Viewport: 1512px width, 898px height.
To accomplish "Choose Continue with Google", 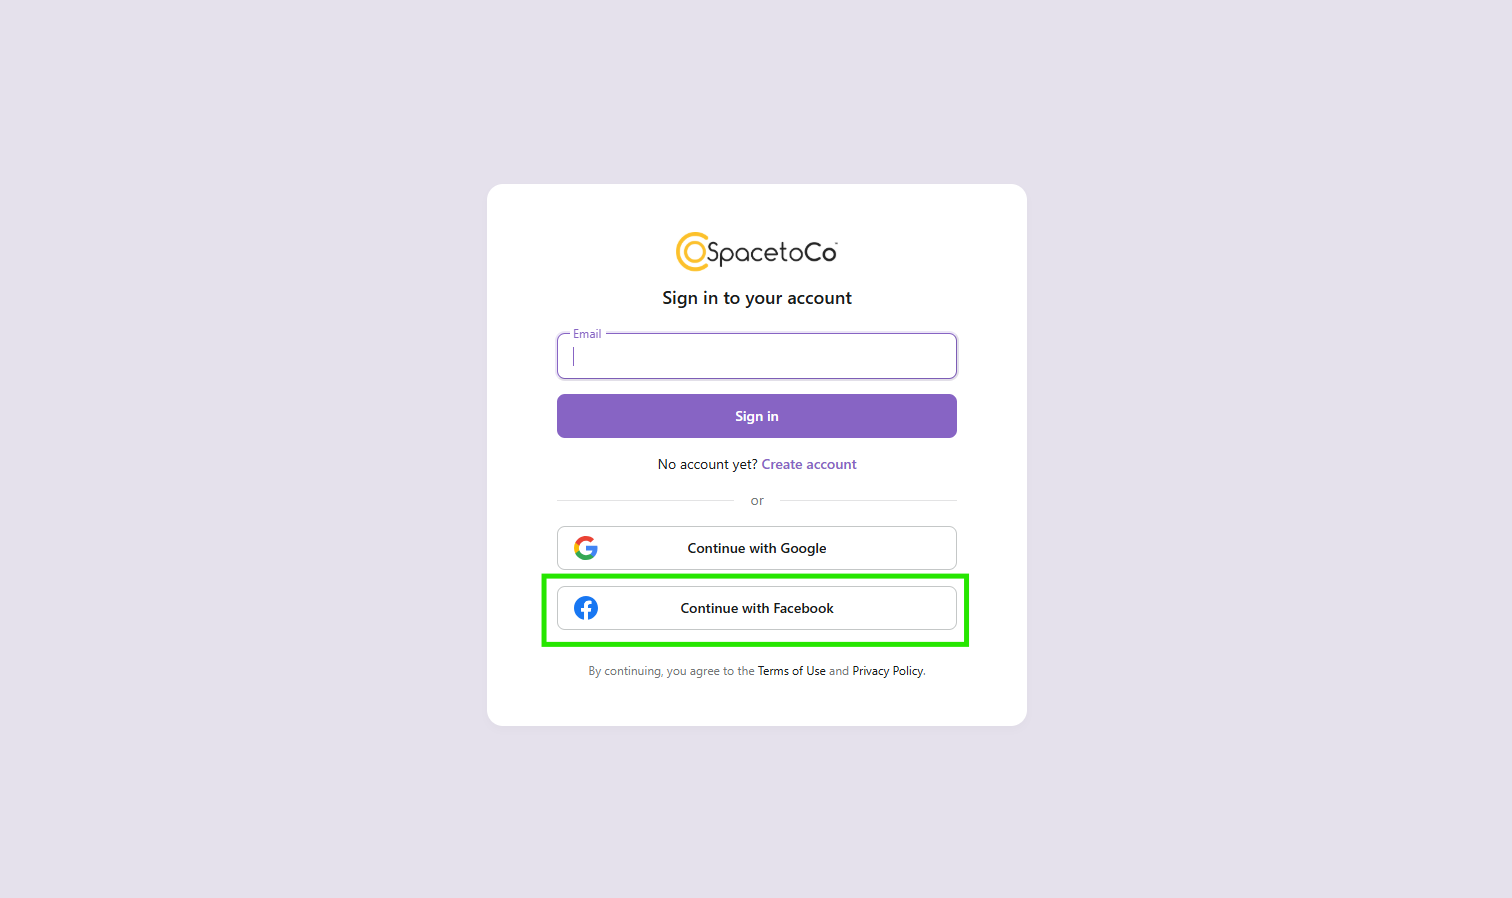I will point(756,547).
